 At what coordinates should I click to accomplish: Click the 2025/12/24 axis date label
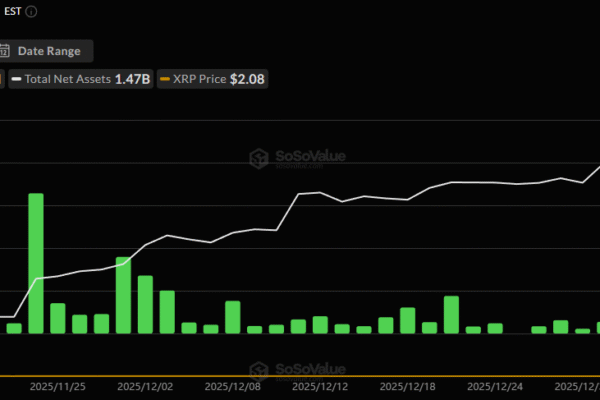[495, 385]
